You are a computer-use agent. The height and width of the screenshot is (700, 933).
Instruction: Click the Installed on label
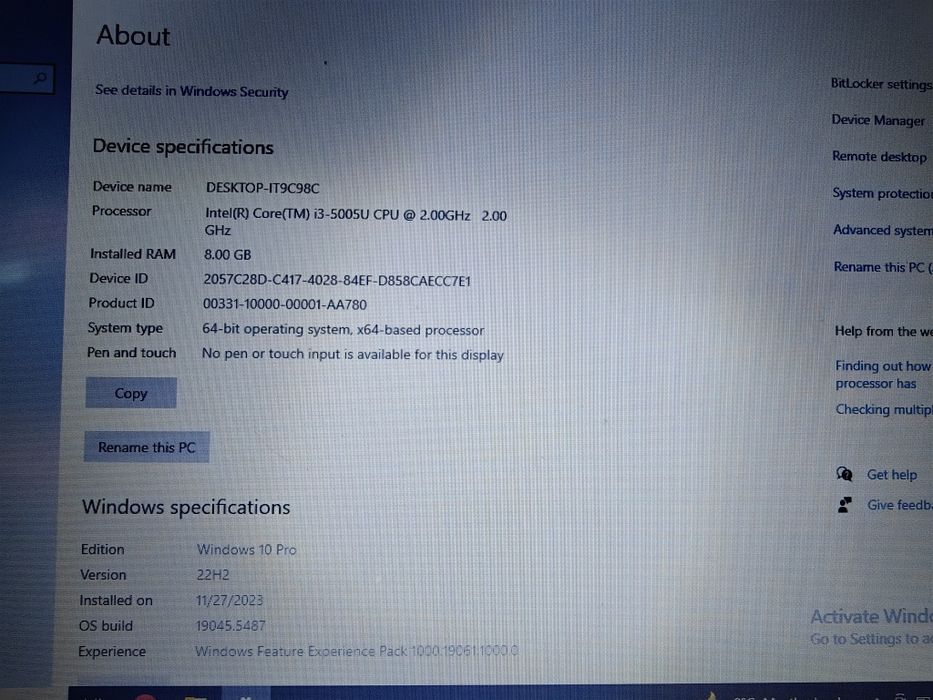116,600
